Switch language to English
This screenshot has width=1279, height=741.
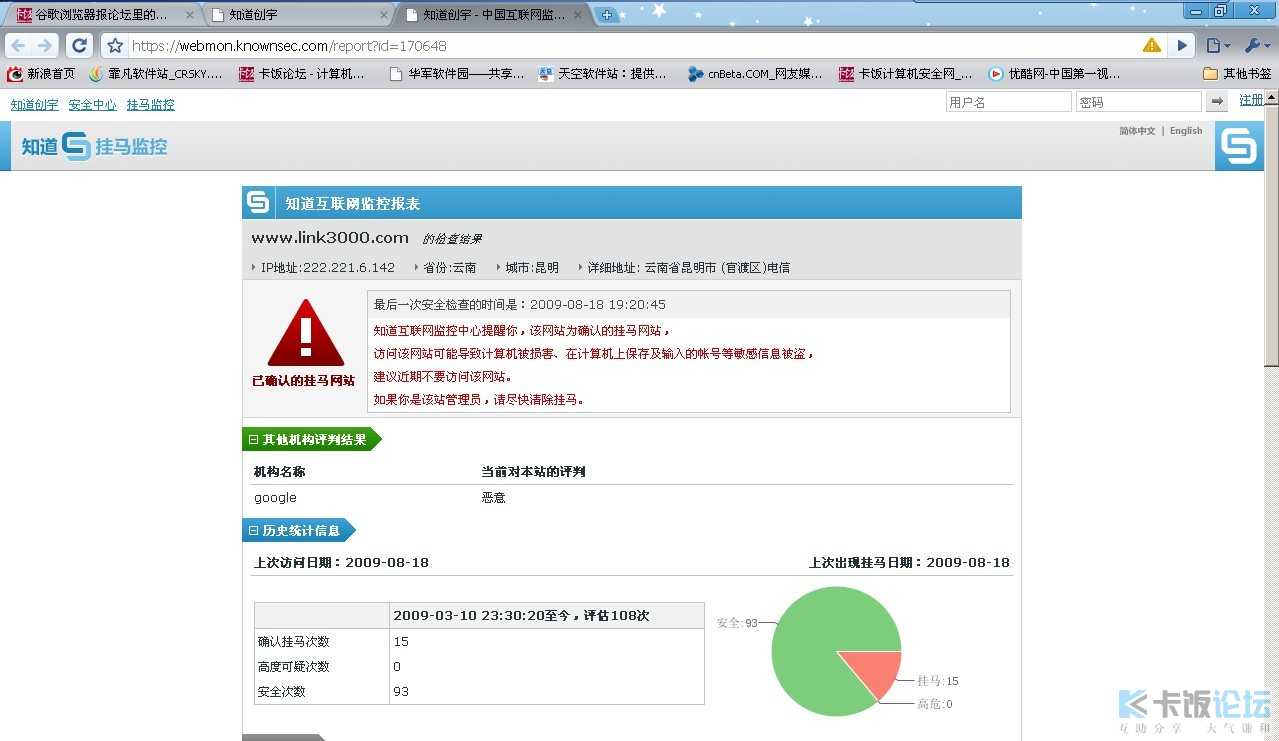(1186, 131)
